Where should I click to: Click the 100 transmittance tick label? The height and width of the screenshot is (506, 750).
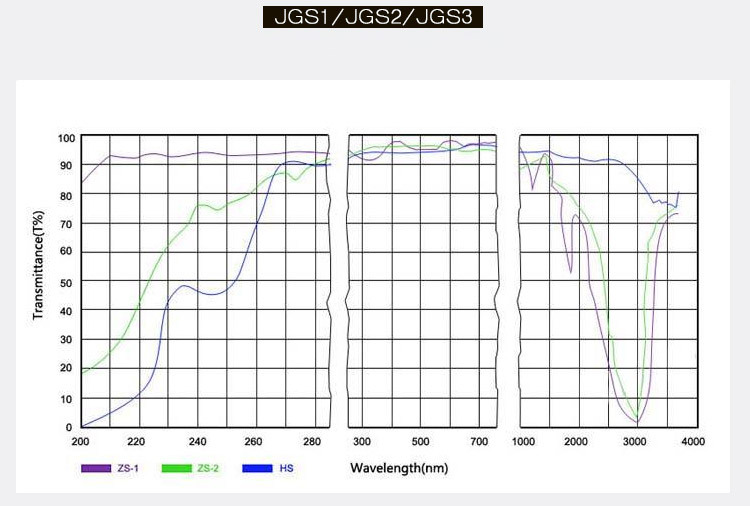click(x=66, y=138)
